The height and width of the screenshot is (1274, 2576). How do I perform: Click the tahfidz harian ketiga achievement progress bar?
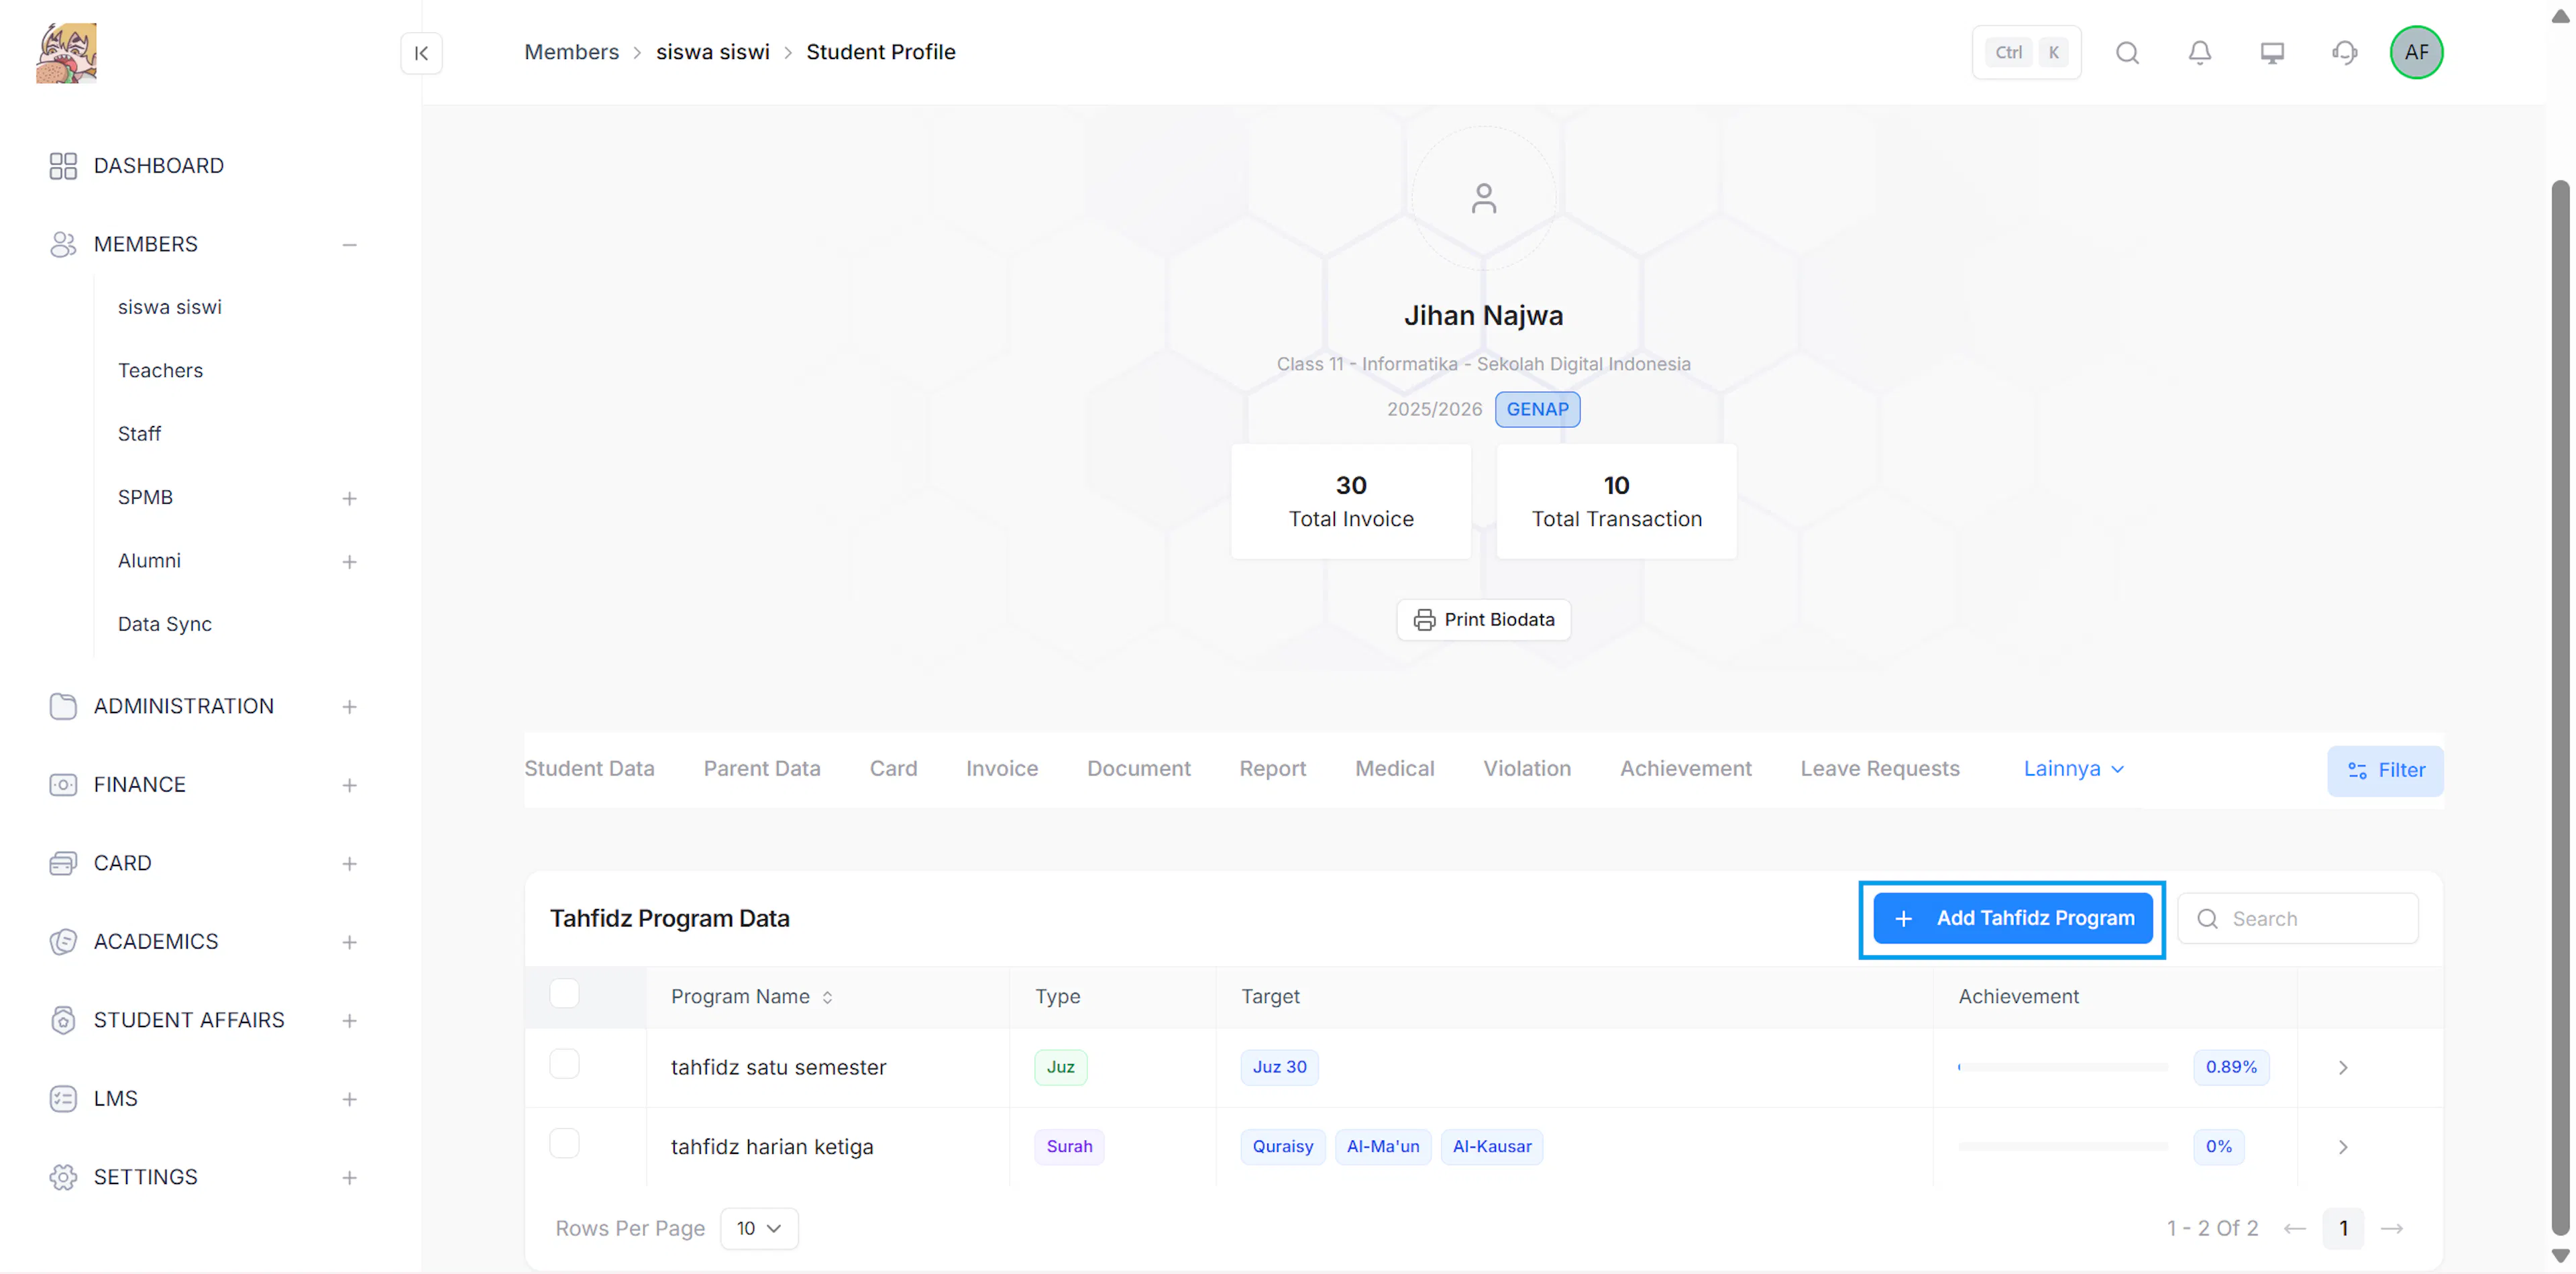2062,1147
